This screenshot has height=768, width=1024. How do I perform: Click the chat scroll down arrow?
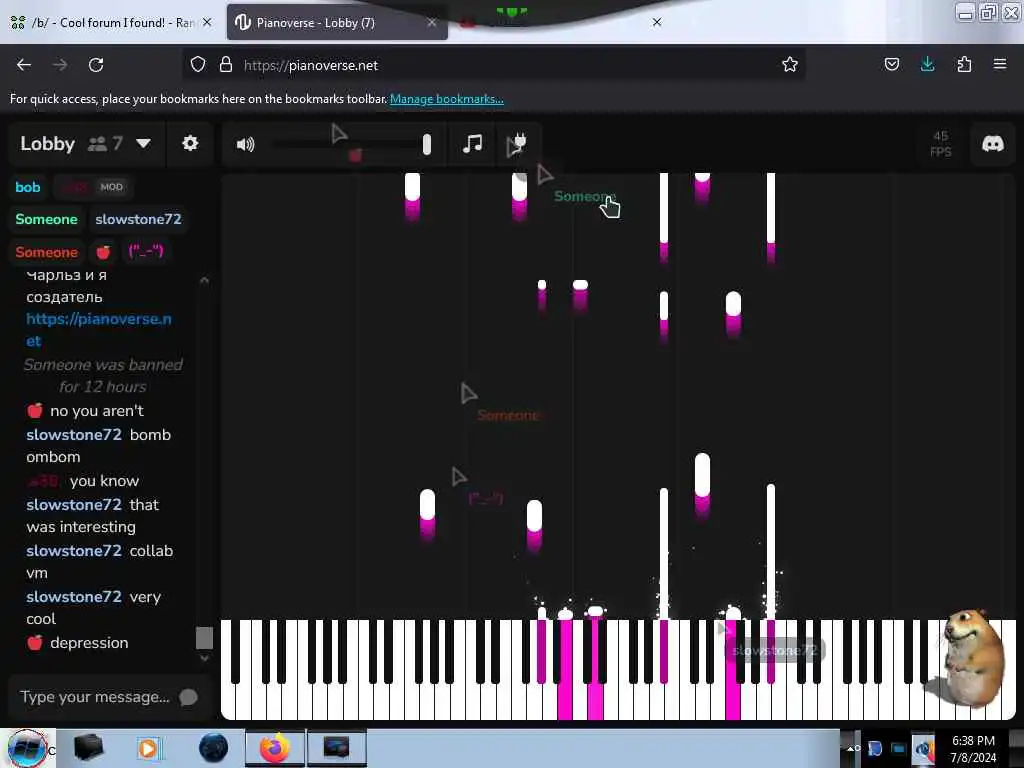point(204,658)
